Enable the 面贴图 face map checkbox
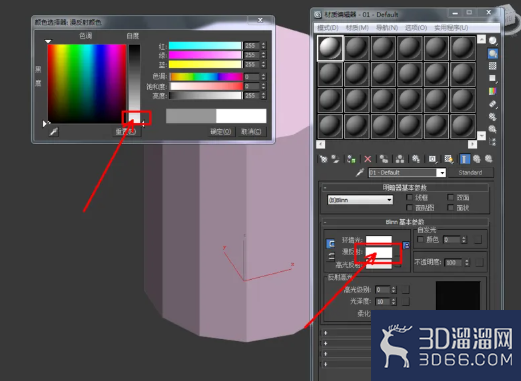Viewport: 521px width, 381px height. pyautogui.click(x=410, y=208)
